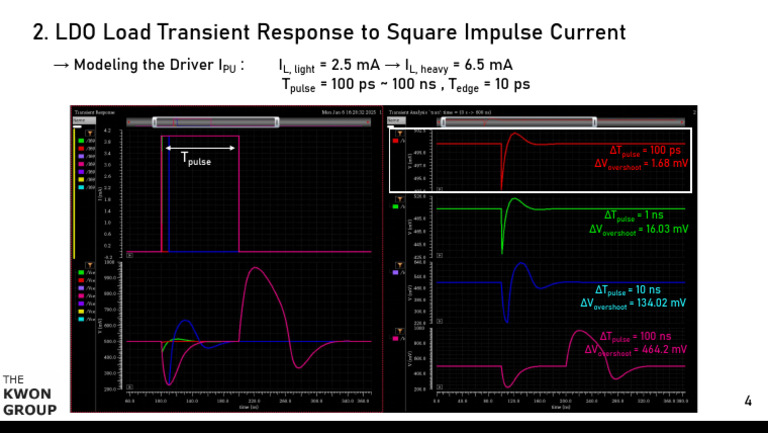Select yellow trace swatch in current plot legend
The width and height of the screenshot is (768, 433).
[x=81, y=180]
